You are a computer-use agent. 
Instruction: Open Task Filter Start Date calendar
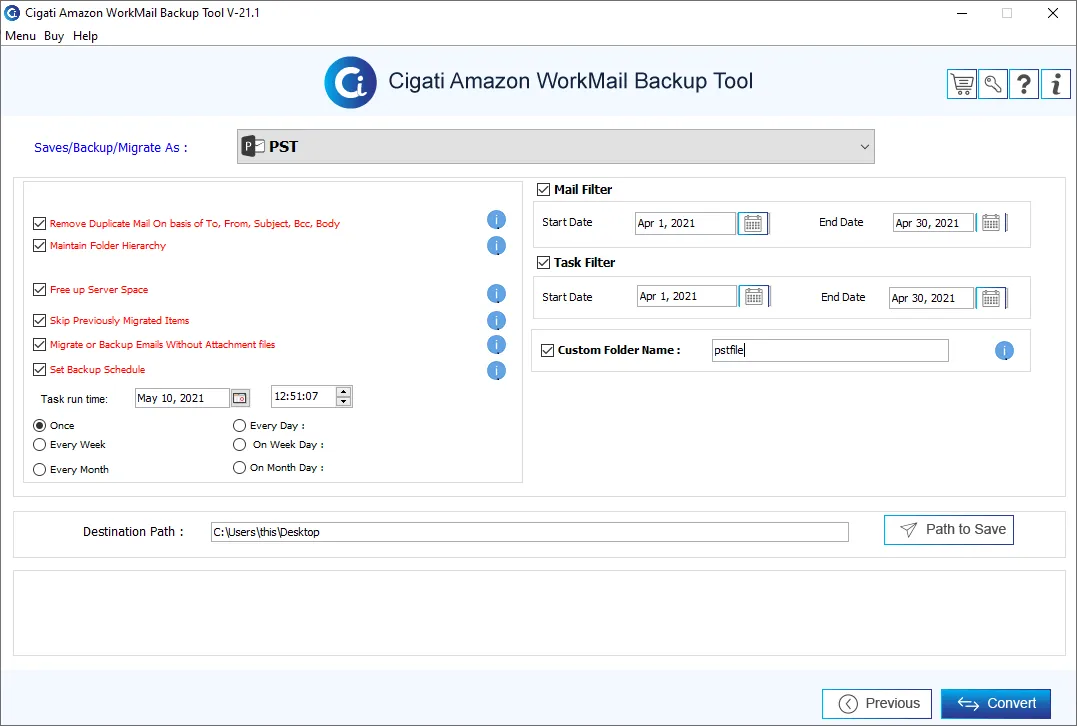click(x=753, y=296)
